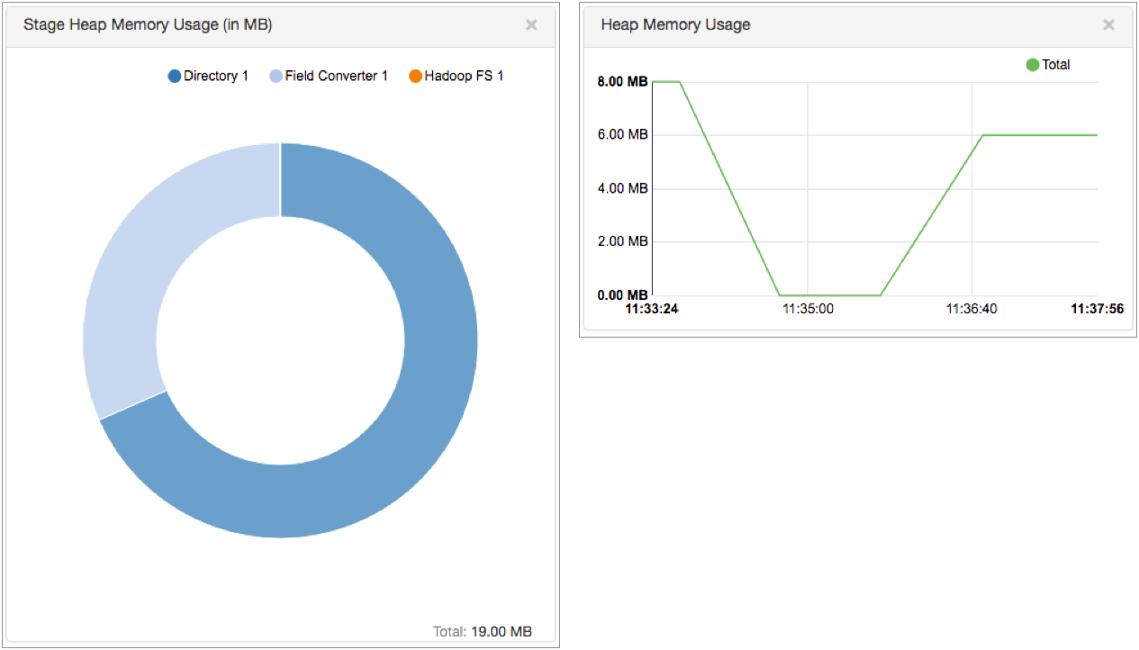The image size is (1139, 650).
Task: Click the Stage Heap Memory Usage title
Action: point(148,24)
